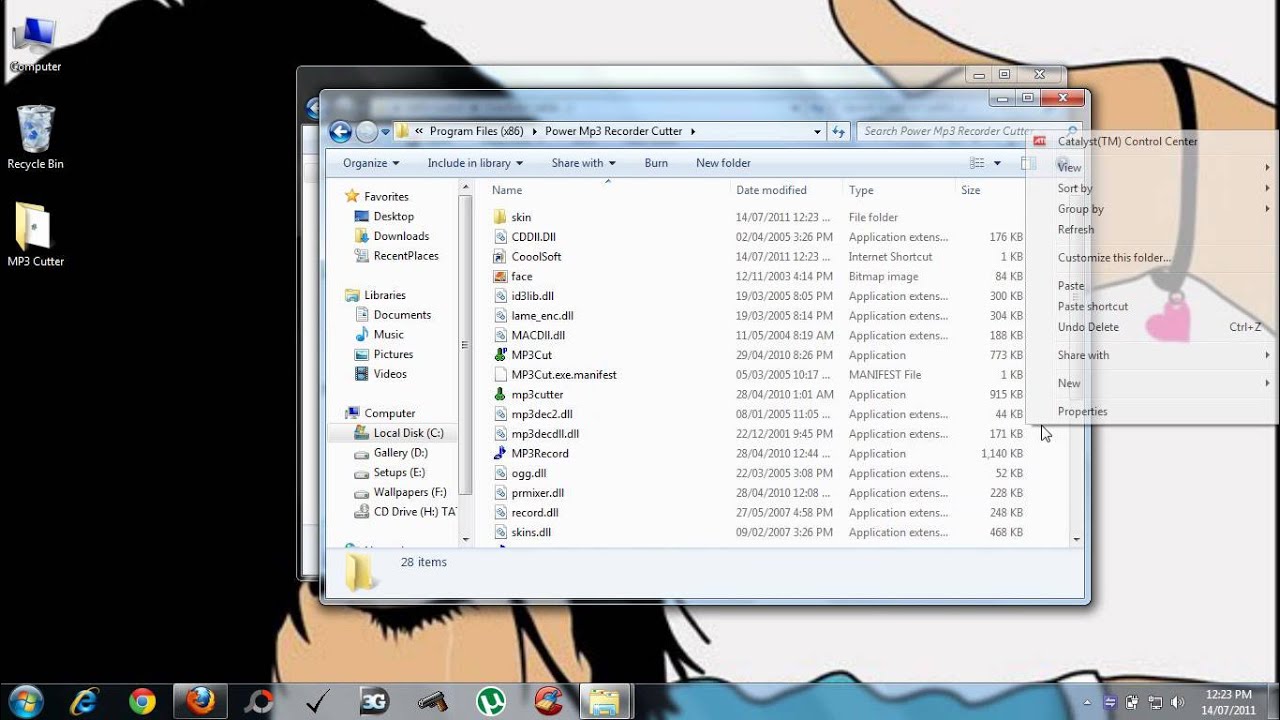Click the New folder toolbar button

723,163
